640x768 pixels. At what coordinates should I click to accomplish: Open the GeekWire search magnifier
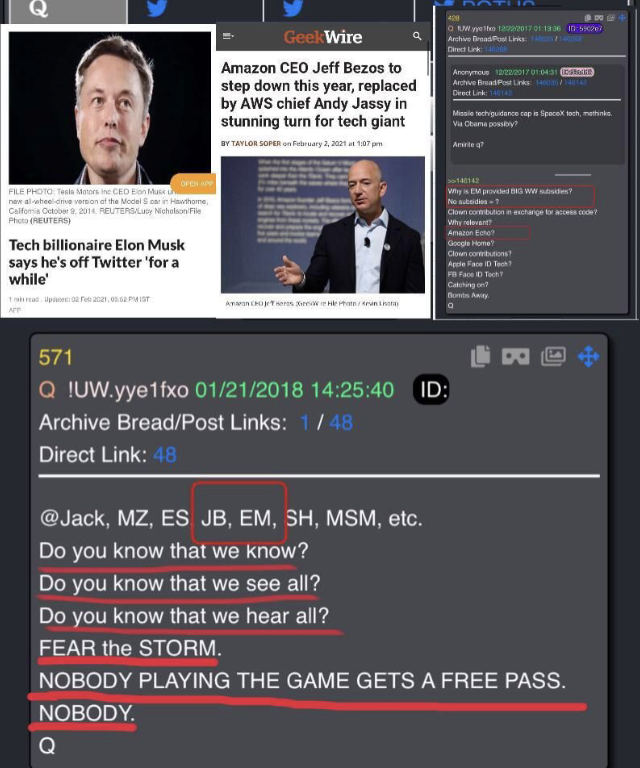417,36
